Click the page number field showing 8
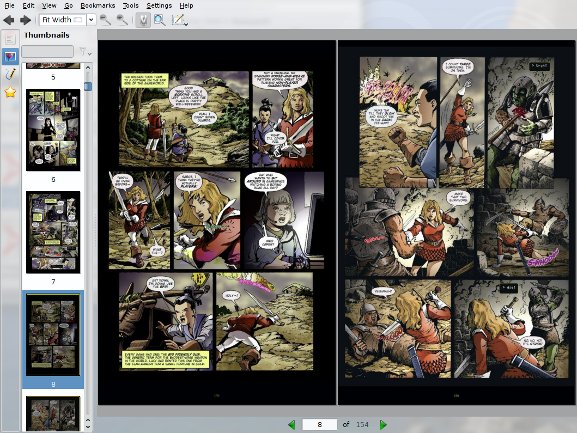577x433 pixels. [x=319, y=425]
